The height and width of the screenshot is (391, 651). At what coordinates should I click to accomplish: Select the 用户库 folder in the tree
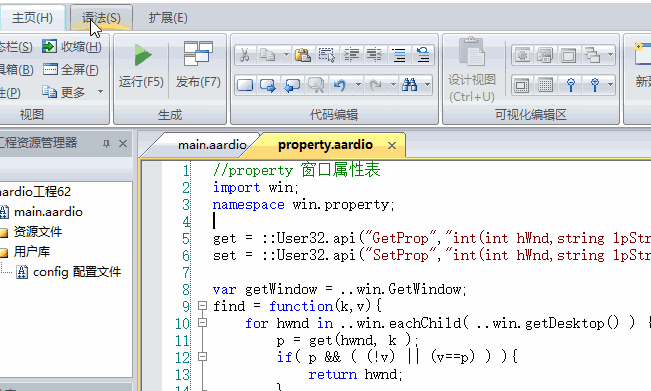tap(32, 251)
